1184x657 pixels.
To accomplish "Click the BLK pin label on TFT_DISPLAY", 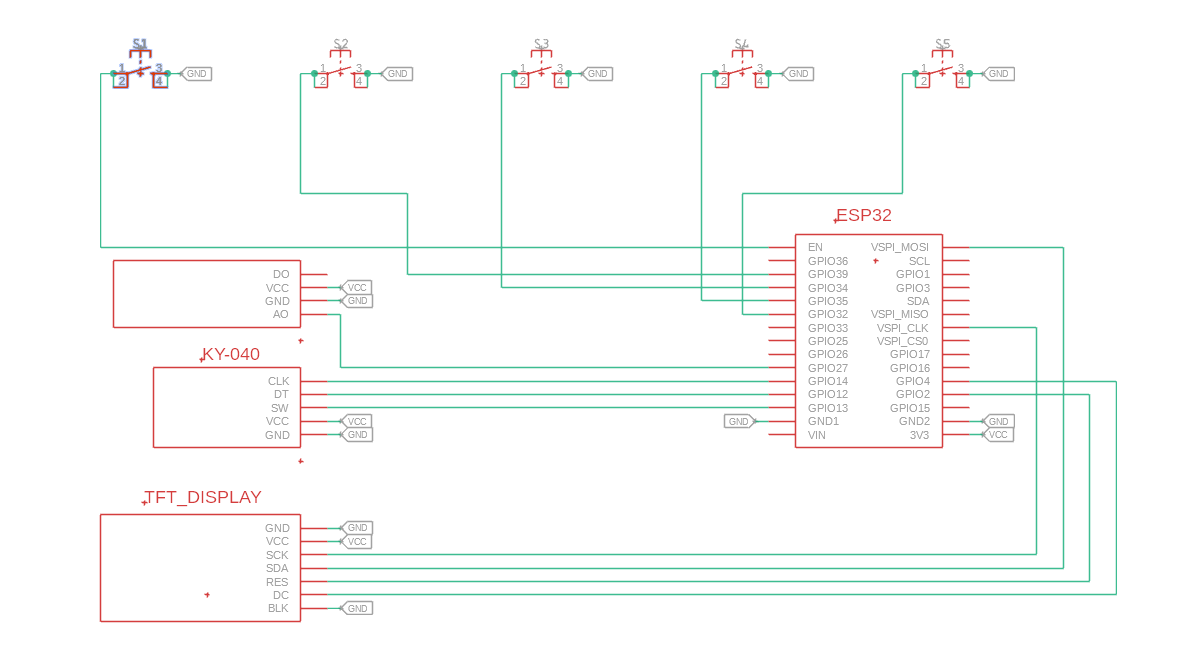I will point(279,608).
